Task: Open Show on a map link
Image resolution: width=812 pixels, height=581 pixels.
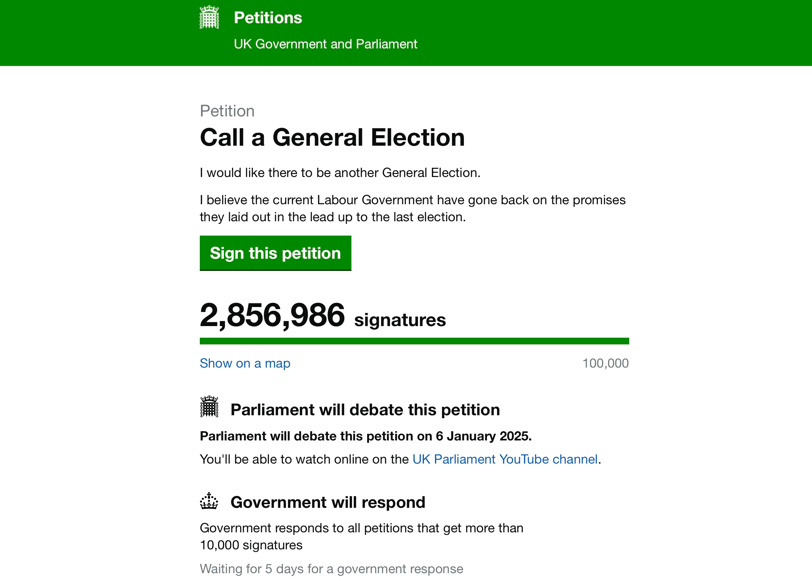Action: click(245, 364)
